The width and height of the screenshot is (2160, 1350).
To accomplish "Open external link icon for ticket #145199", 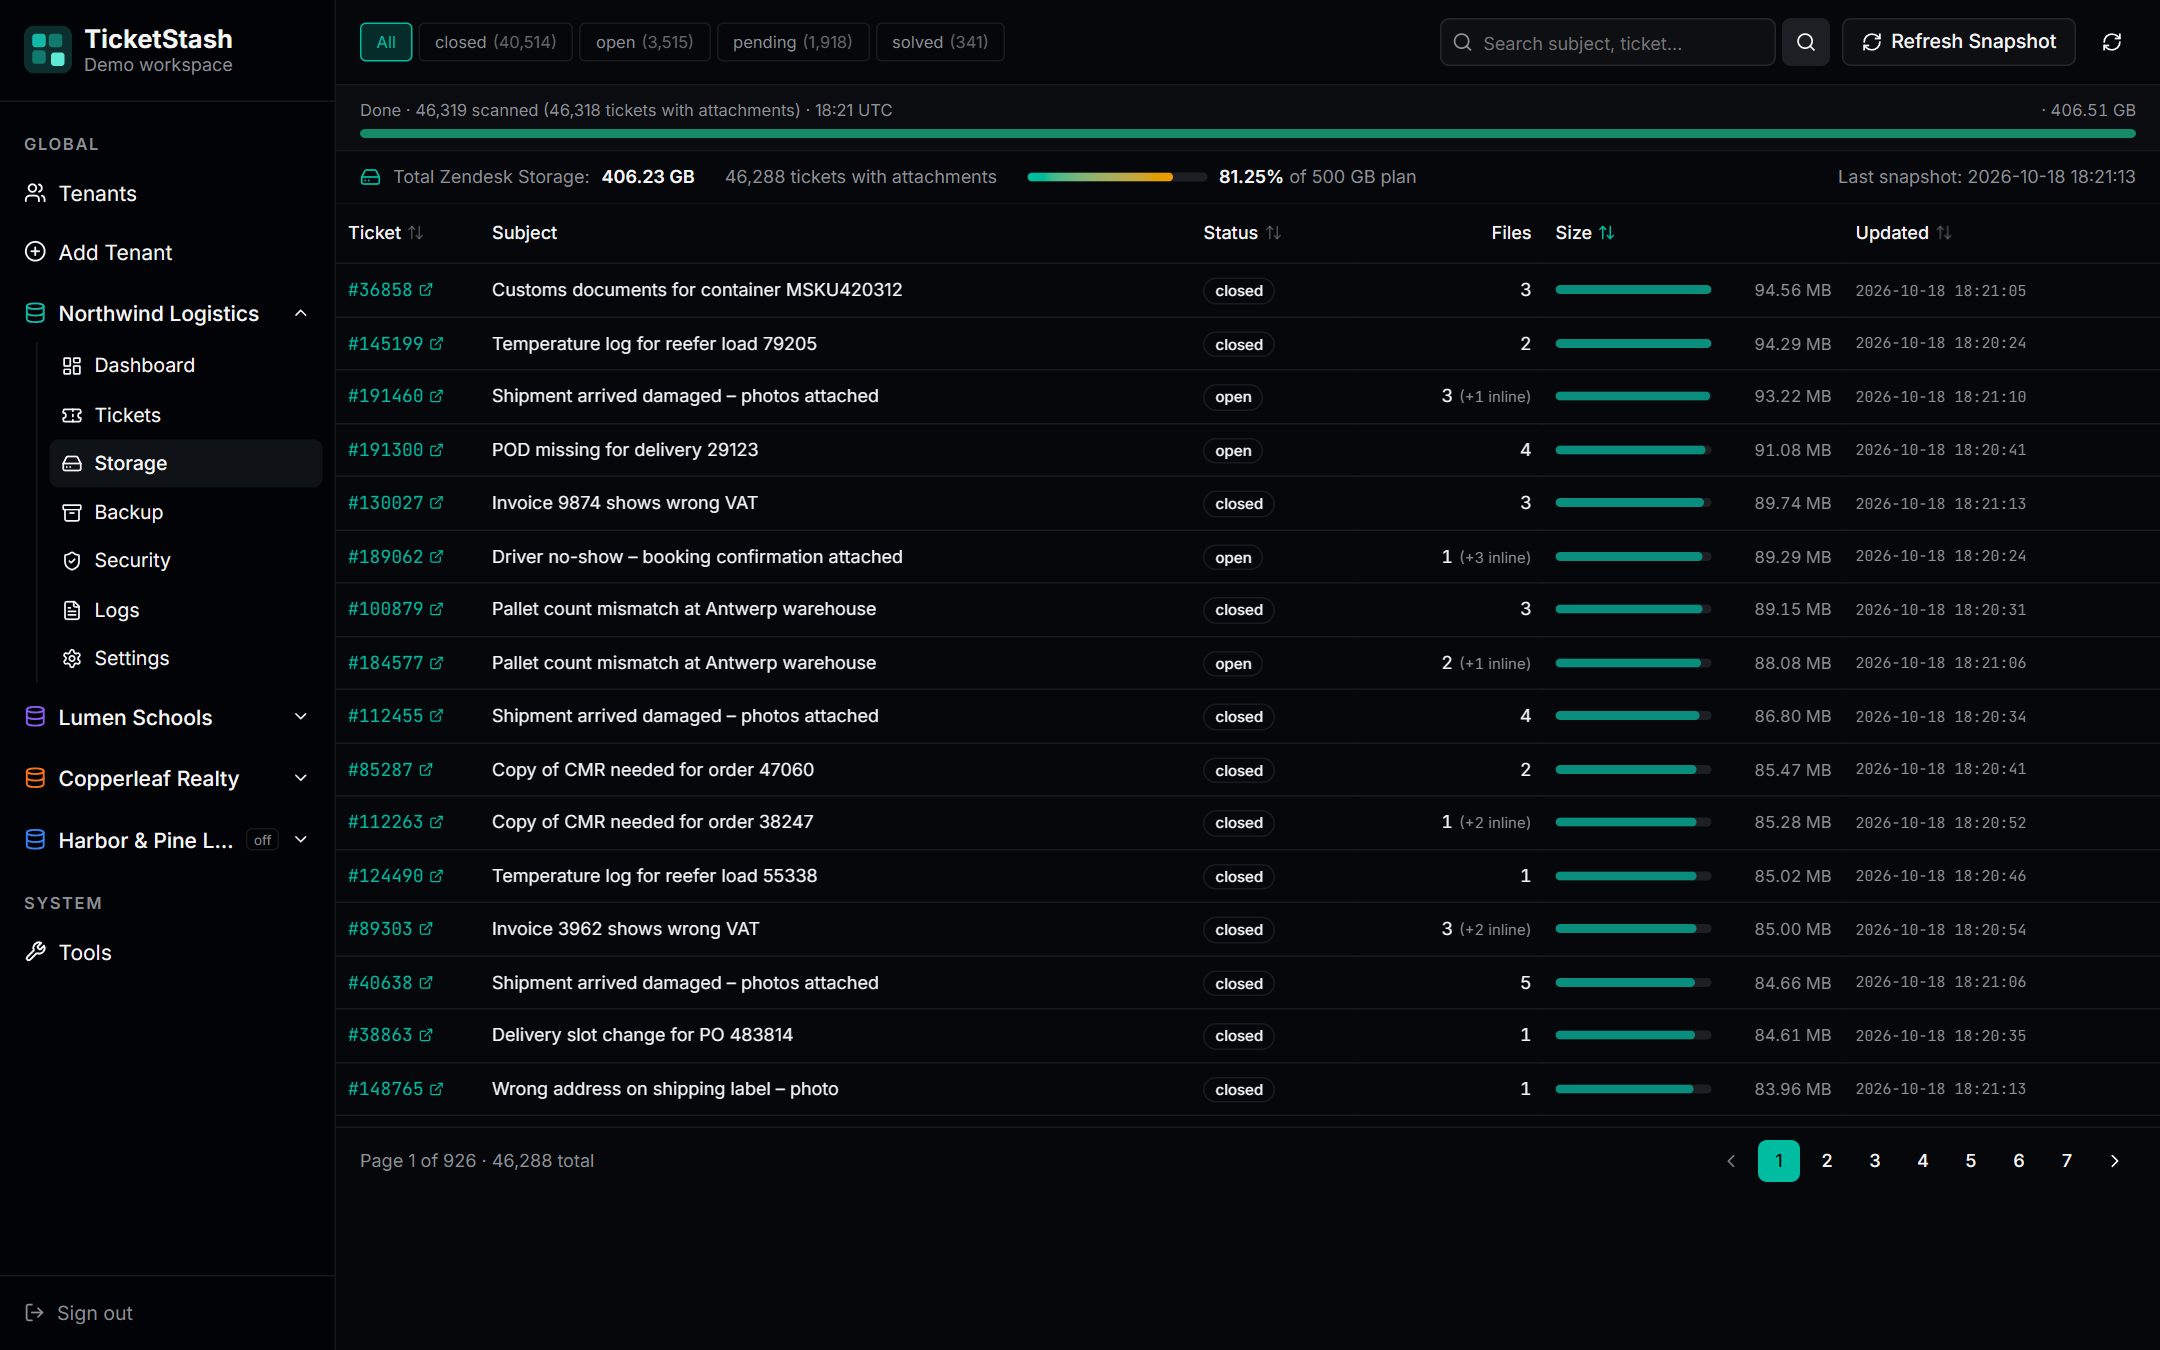I will 437,343.
